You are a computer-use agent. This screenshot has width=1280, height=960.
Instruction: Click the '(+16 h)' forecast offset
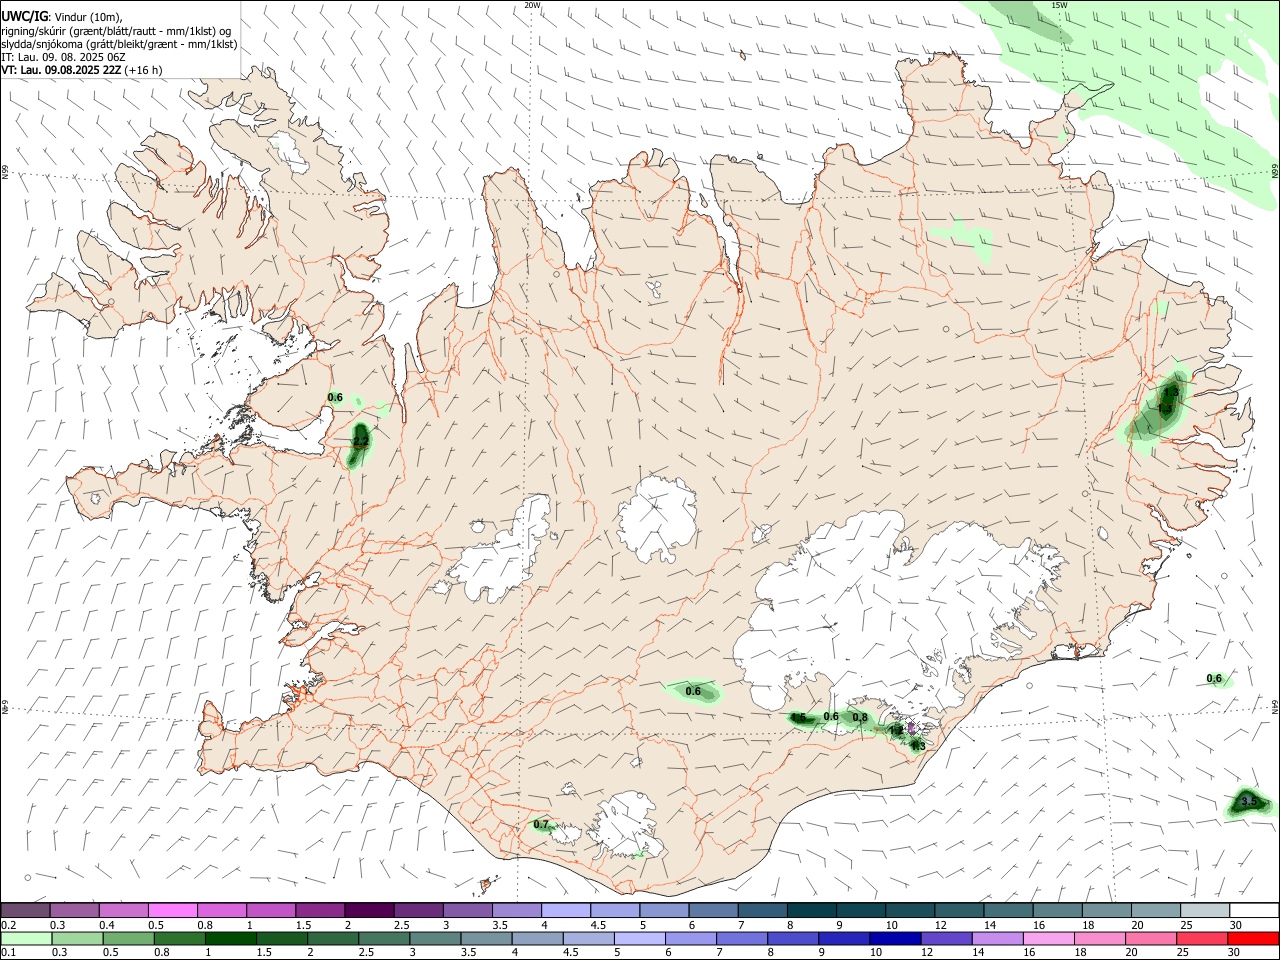(x=145, y=70)
